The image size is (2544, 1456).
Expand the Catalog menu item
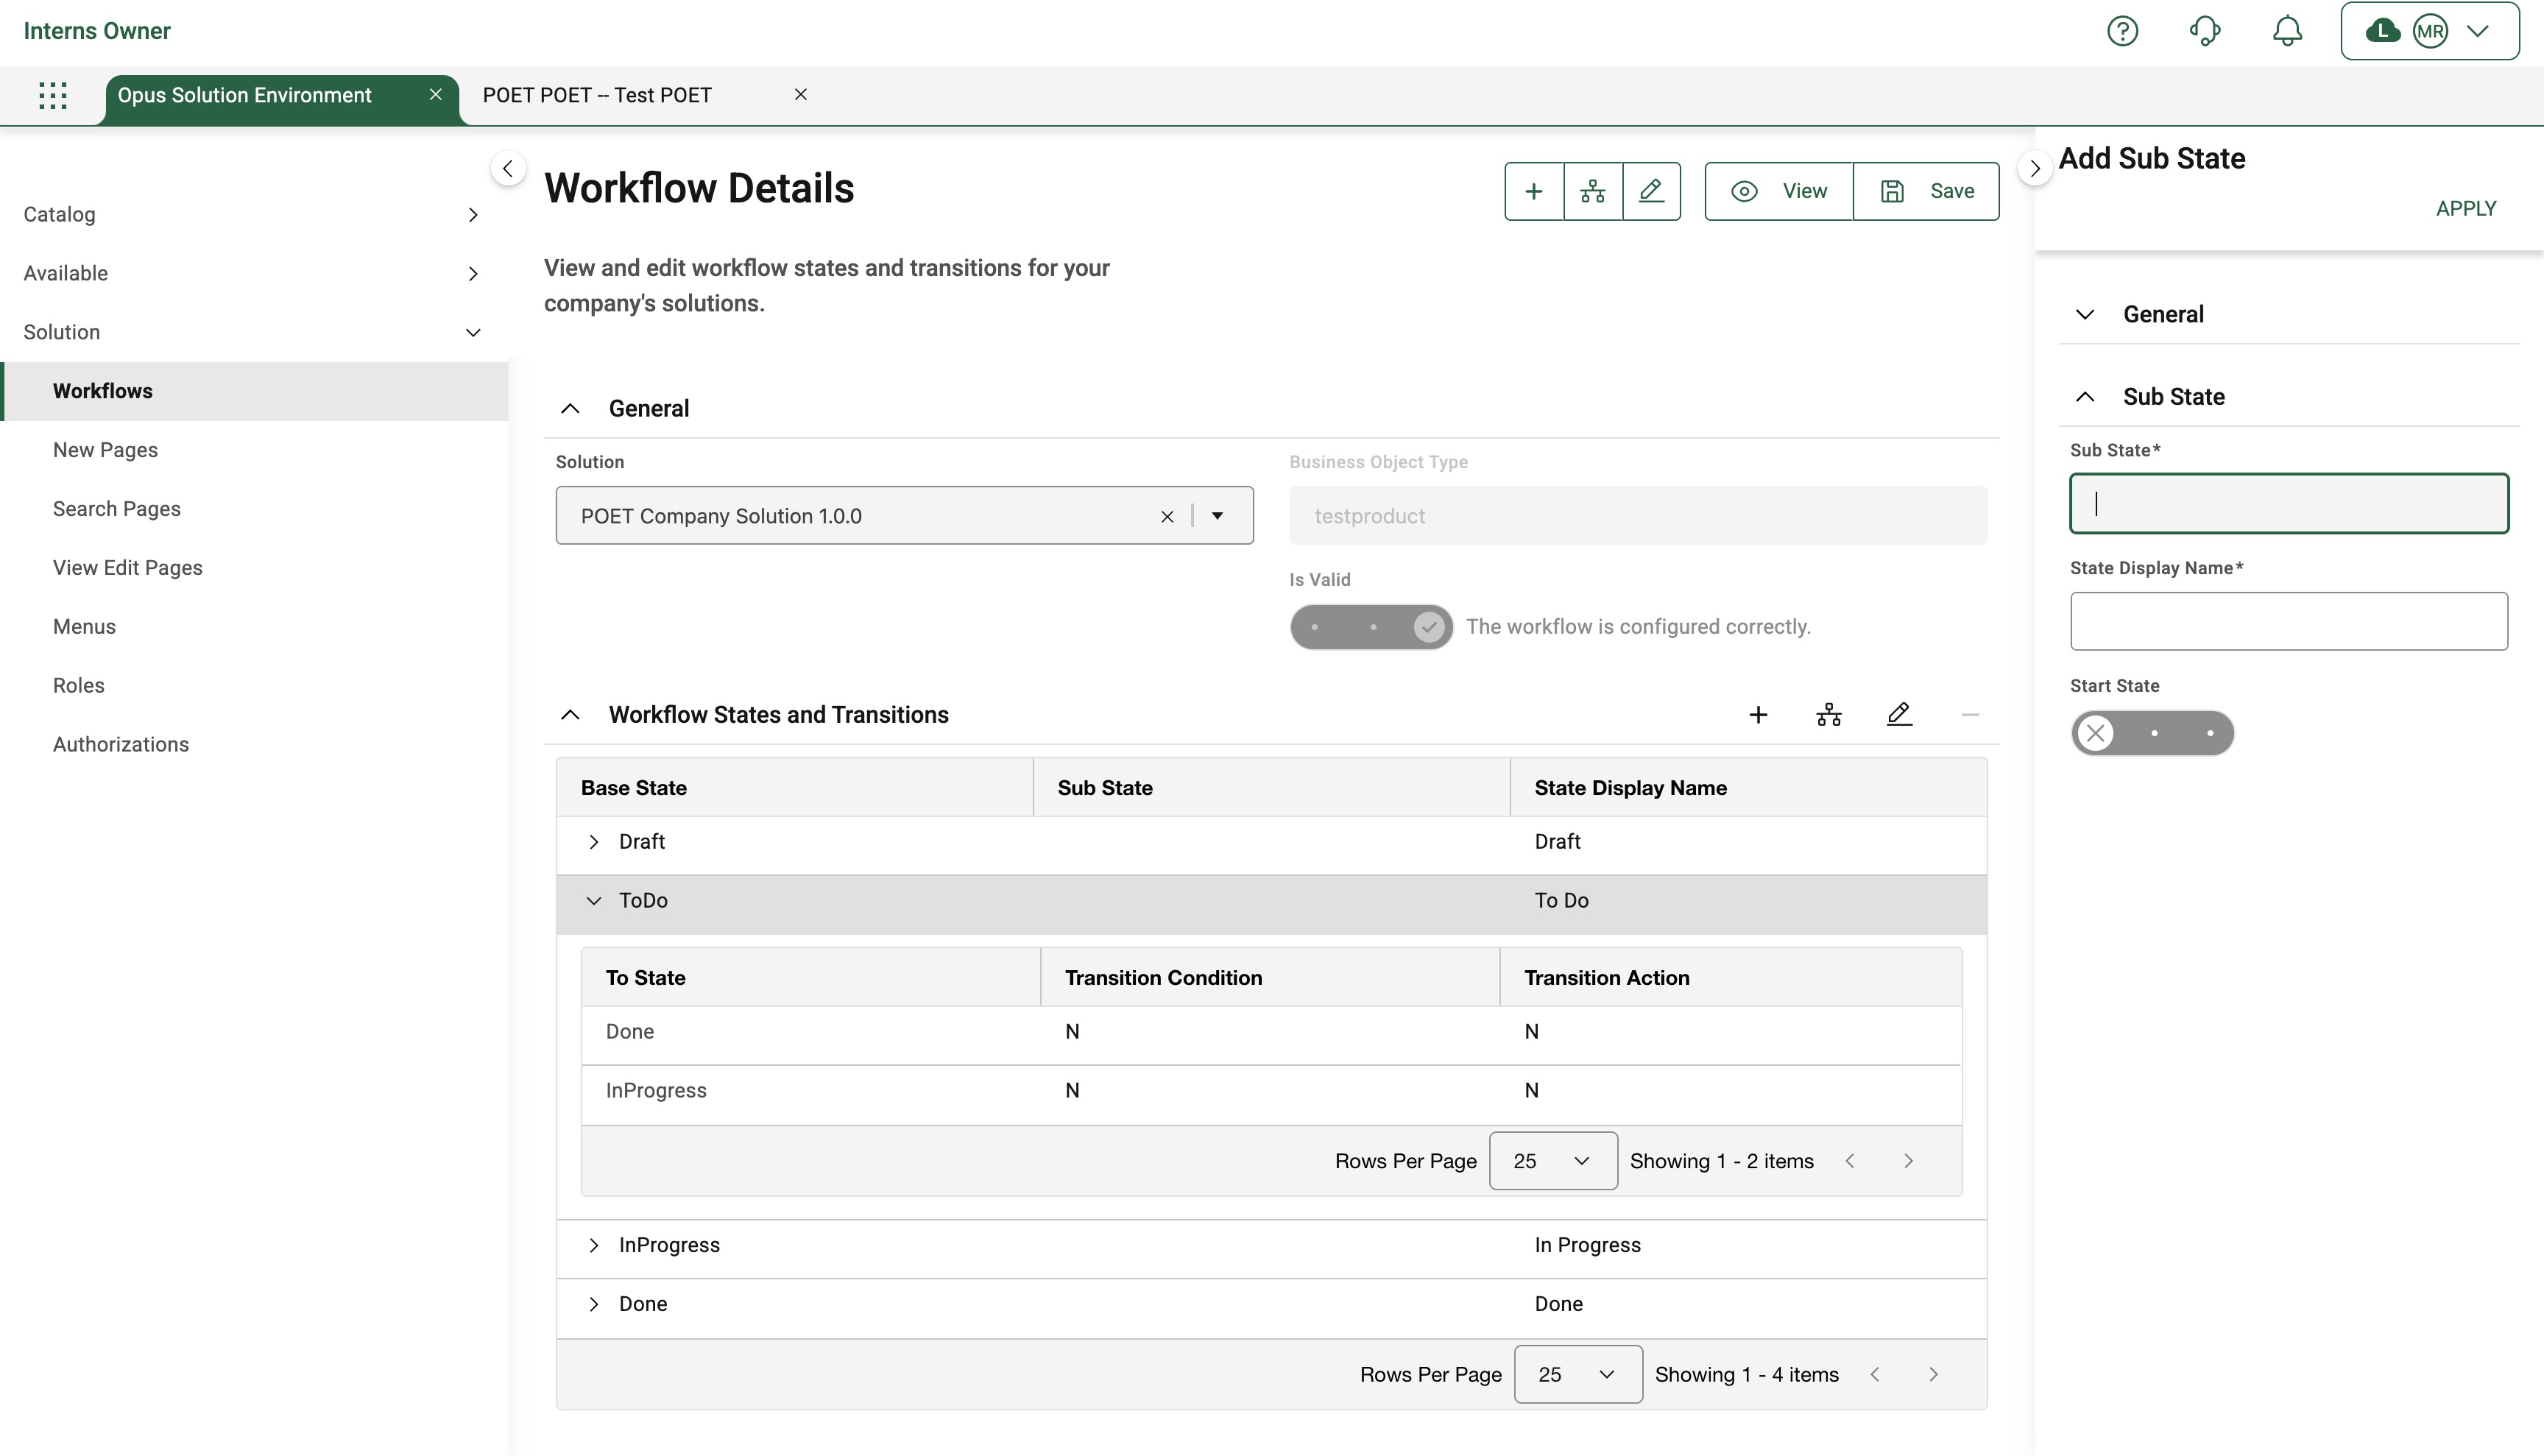coord(254,214)
